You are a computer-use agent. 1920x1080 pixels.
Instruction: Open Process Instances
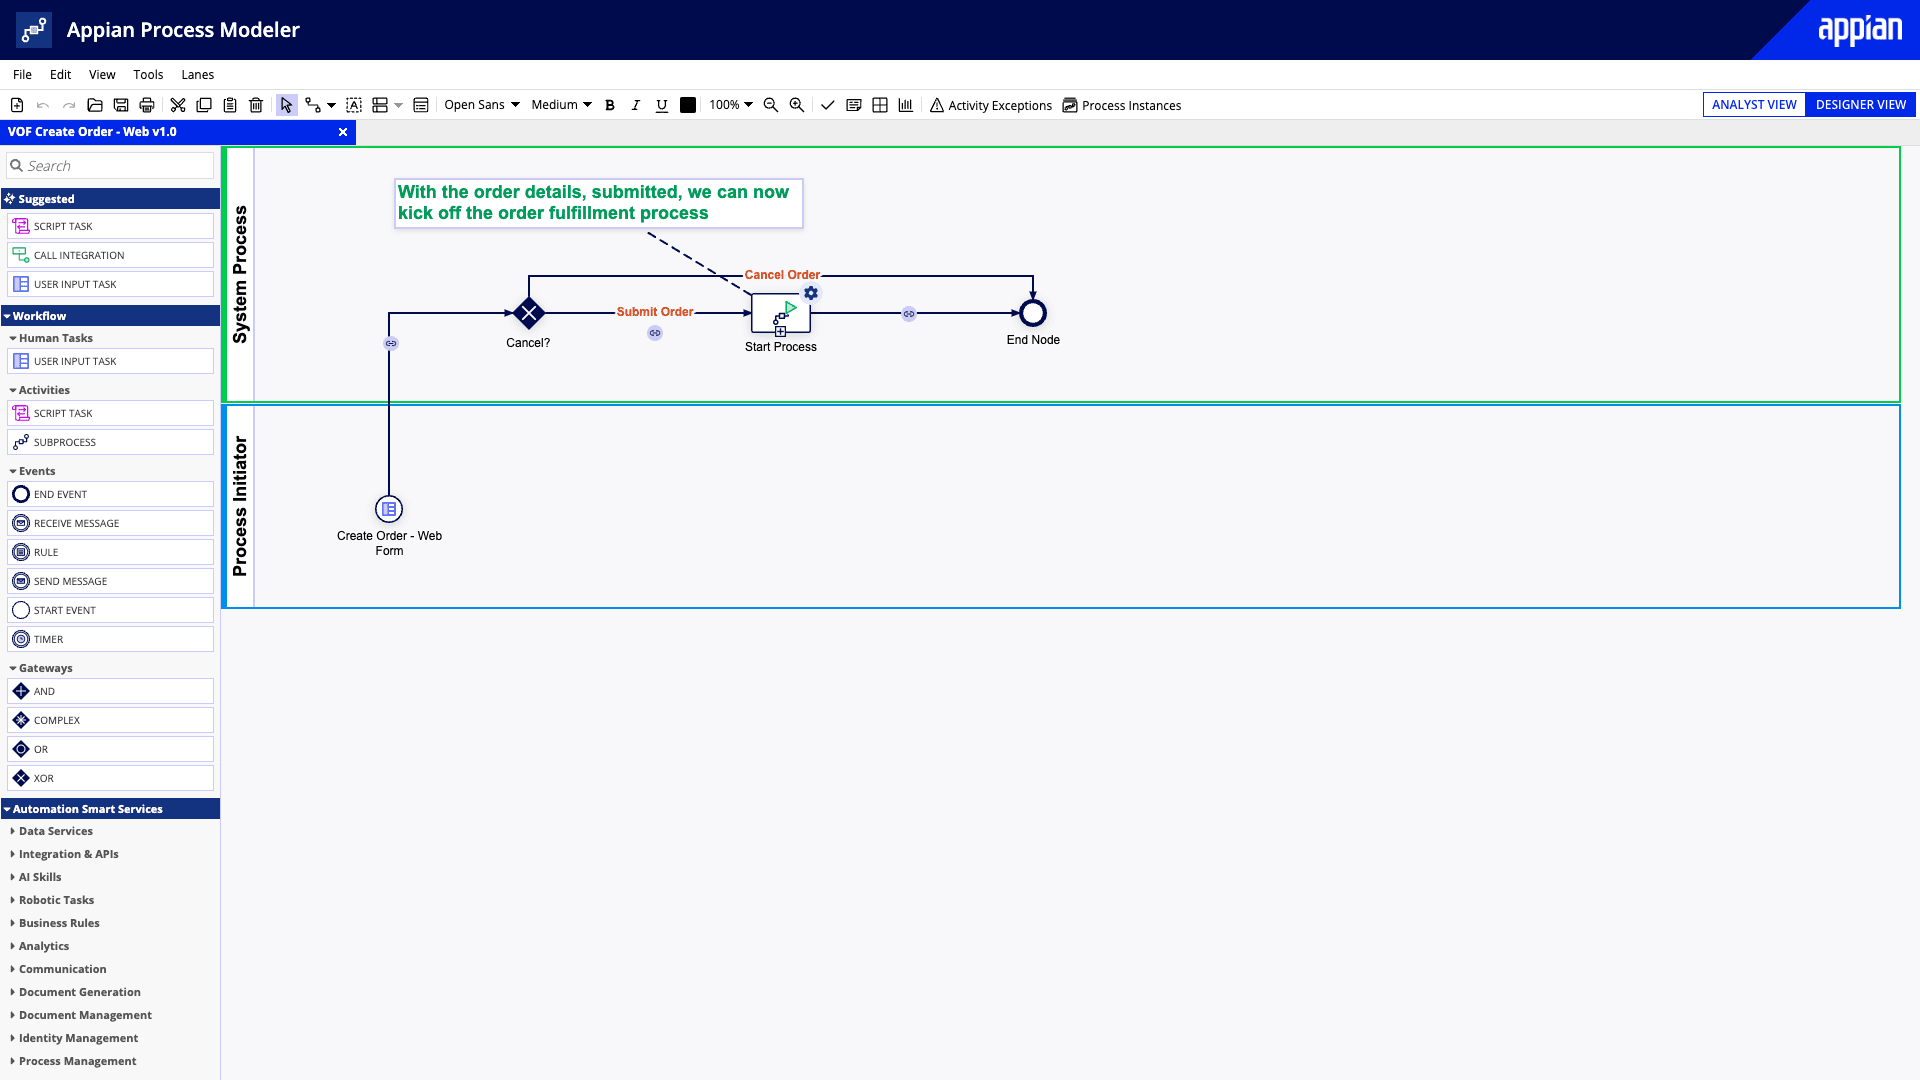tap(1122, 105)
